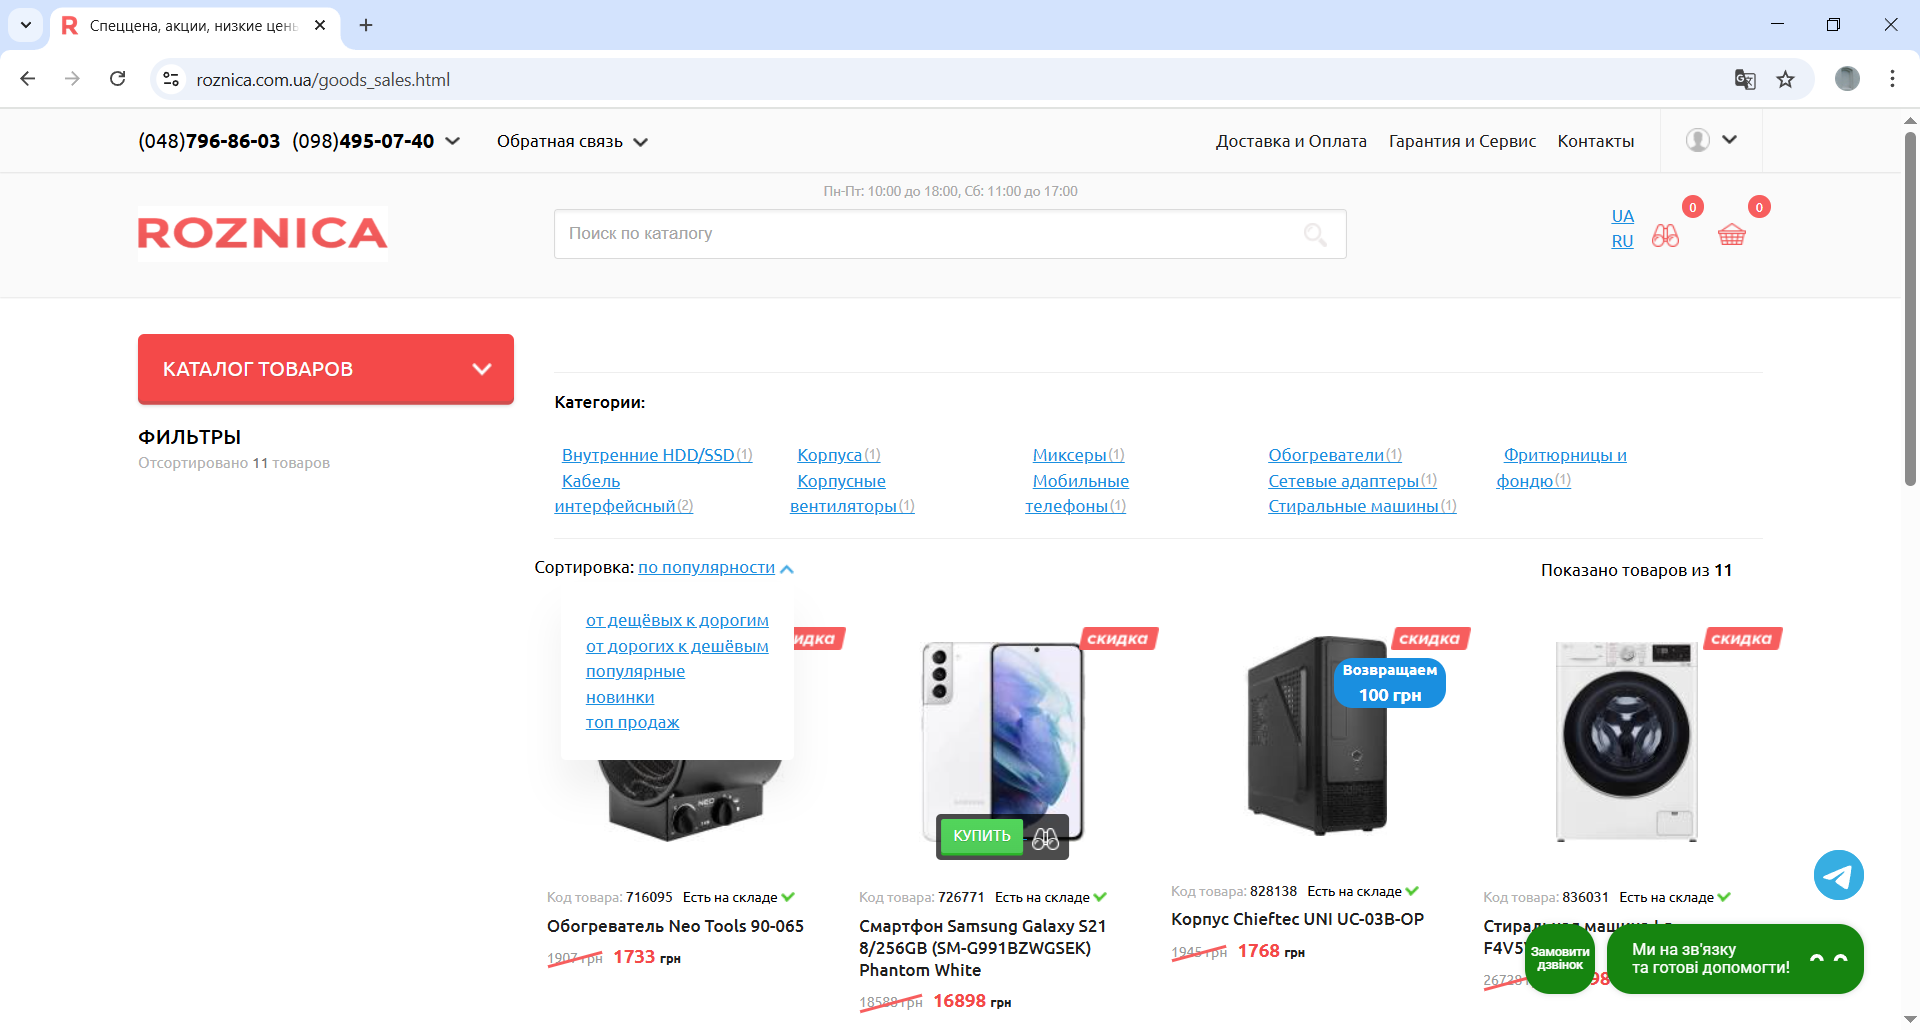1920x1030 pixels.
Task: Reload the page
Action: pos(118,79)
